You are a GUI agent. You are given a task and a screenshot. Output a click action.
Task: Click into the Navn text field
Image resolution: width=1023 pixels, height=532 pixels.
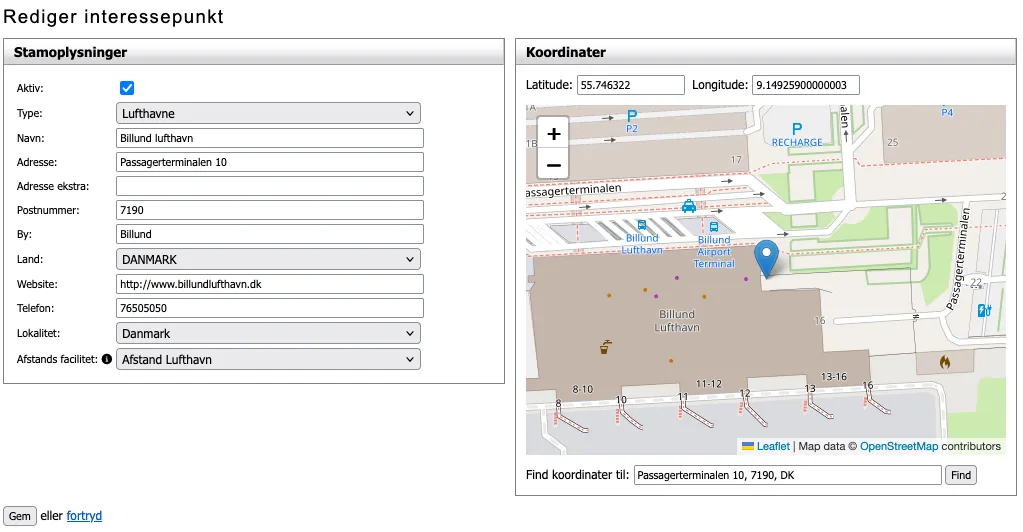270,138
